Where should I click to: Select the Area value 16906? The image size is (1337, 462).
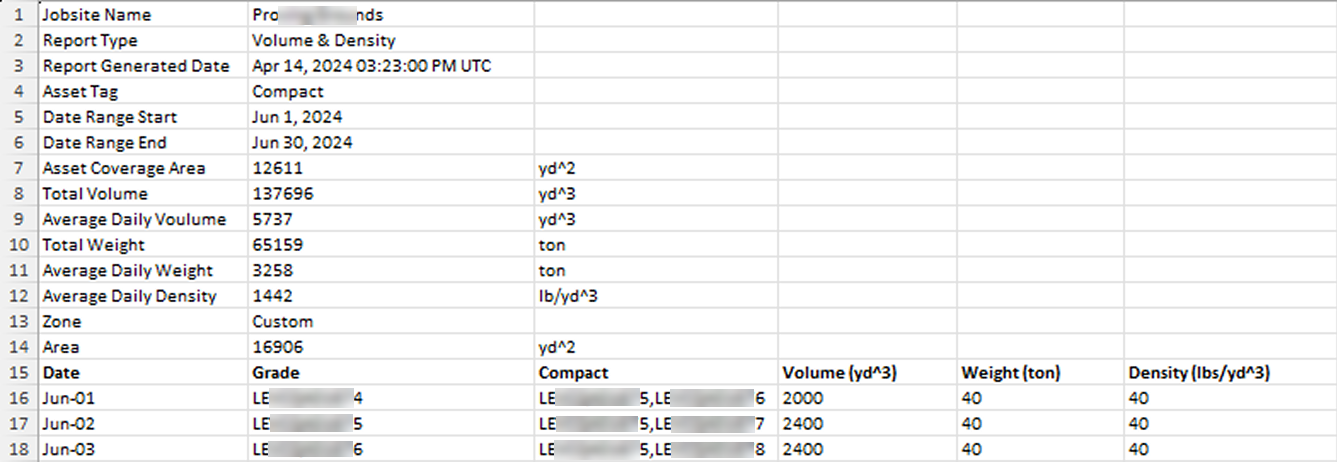[x=278, y=347]
